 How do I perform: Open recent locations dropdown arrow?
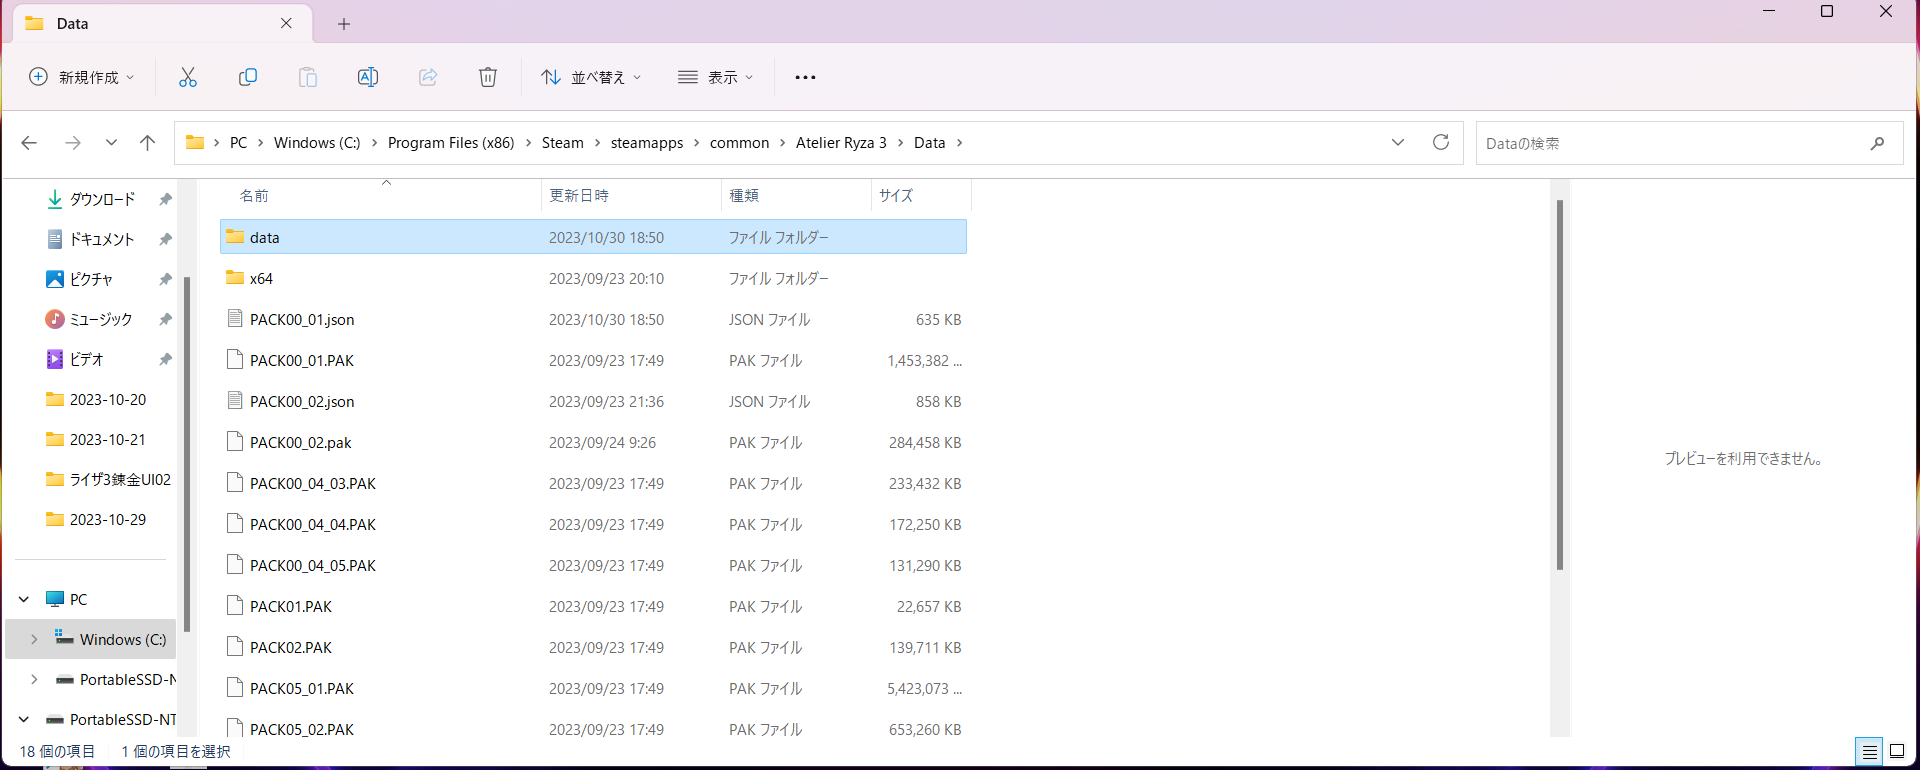click(111, 143)
